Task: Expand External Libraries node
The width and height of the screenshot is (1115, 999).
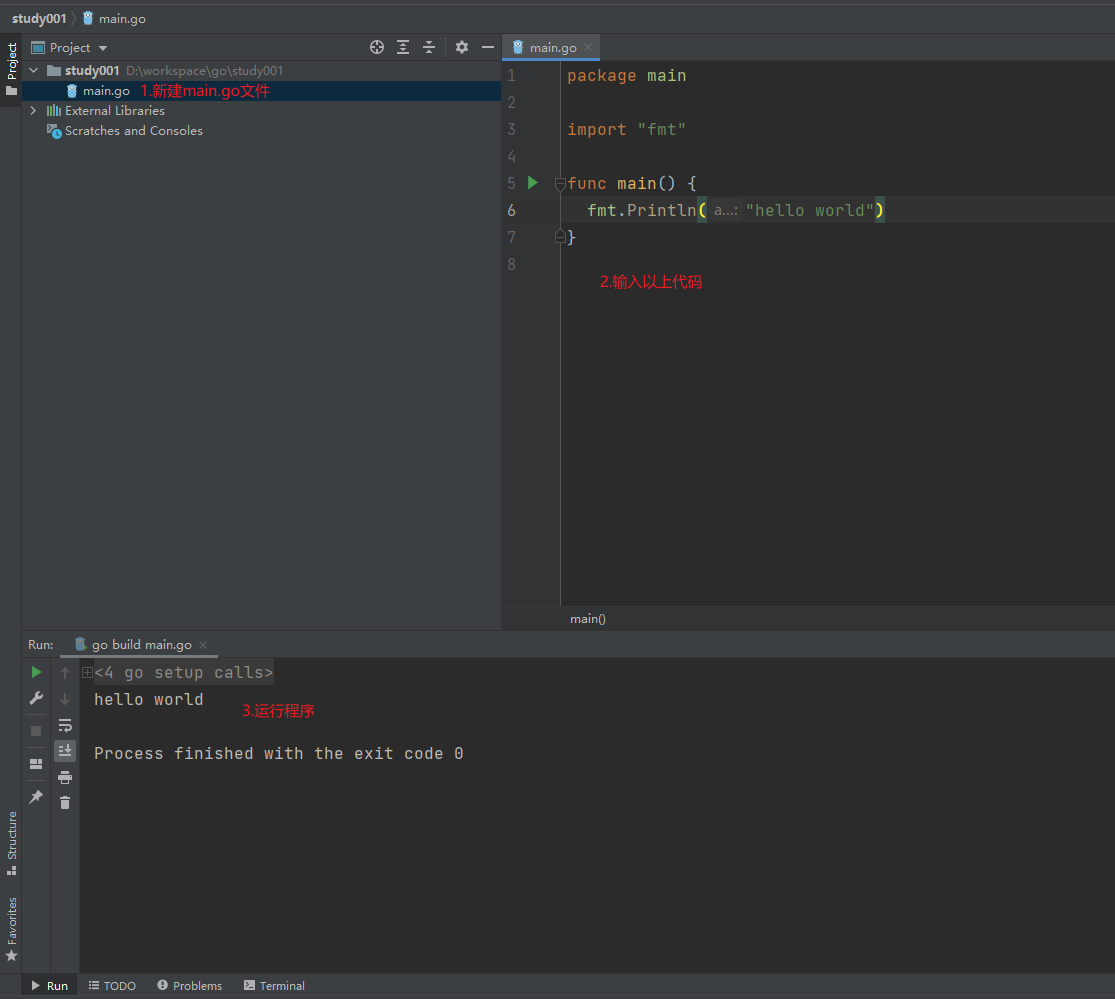Action: [33, 110]
